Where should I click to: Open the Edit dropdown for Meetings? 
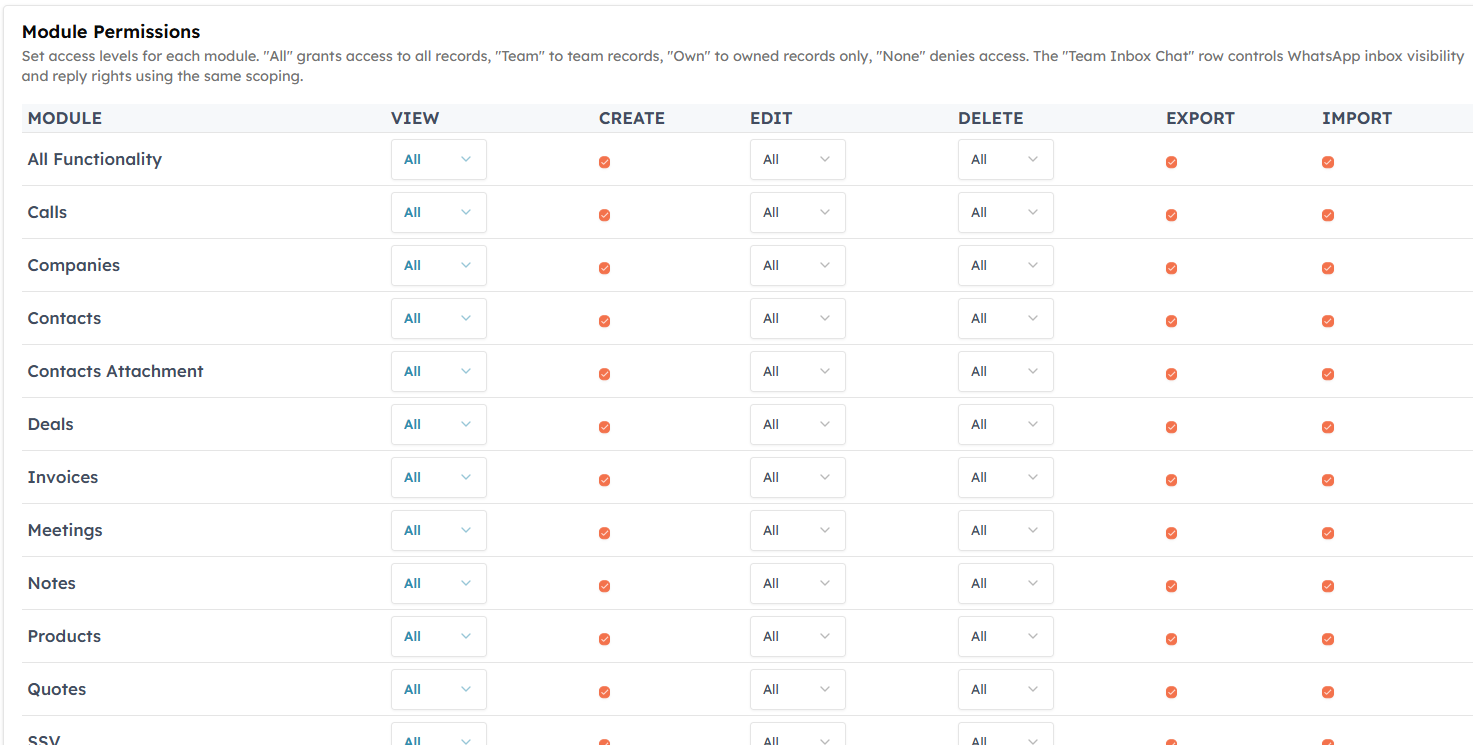[x=797, y=530]
